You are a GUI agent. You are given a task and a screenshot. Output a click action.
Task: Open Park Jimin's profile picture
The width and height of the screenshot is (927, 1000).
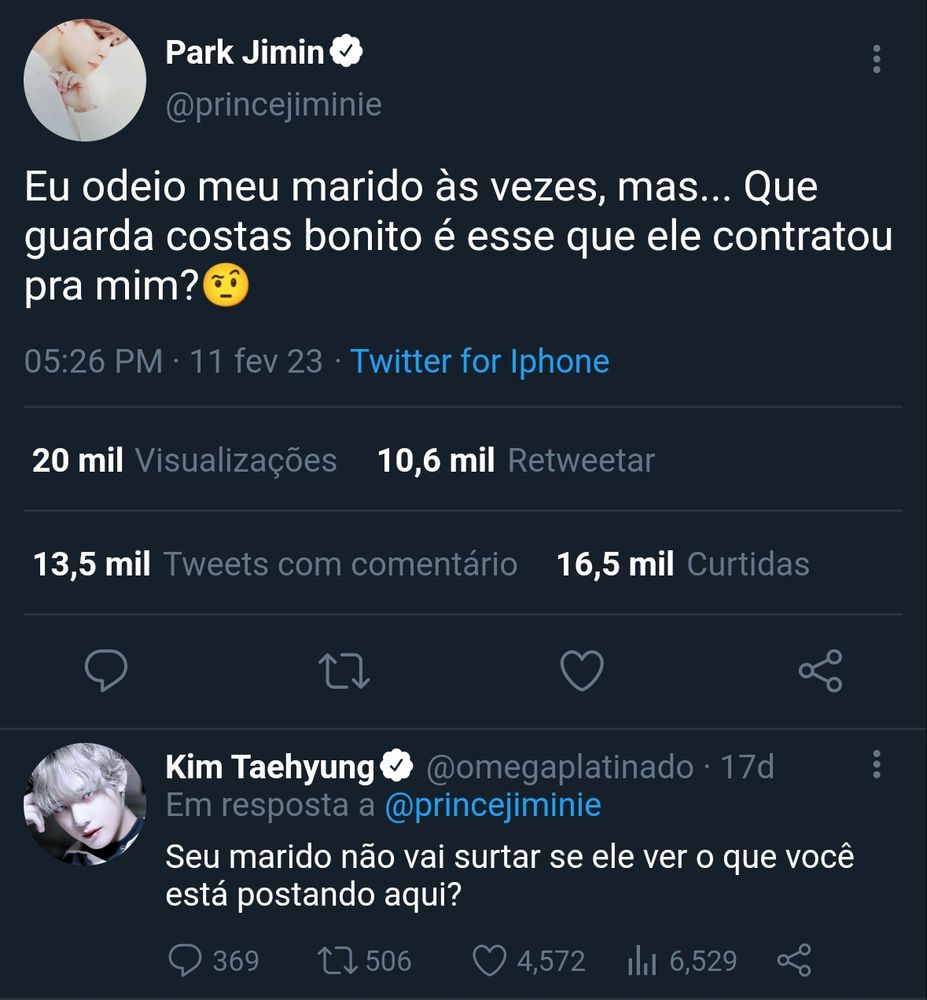point(85,80)
